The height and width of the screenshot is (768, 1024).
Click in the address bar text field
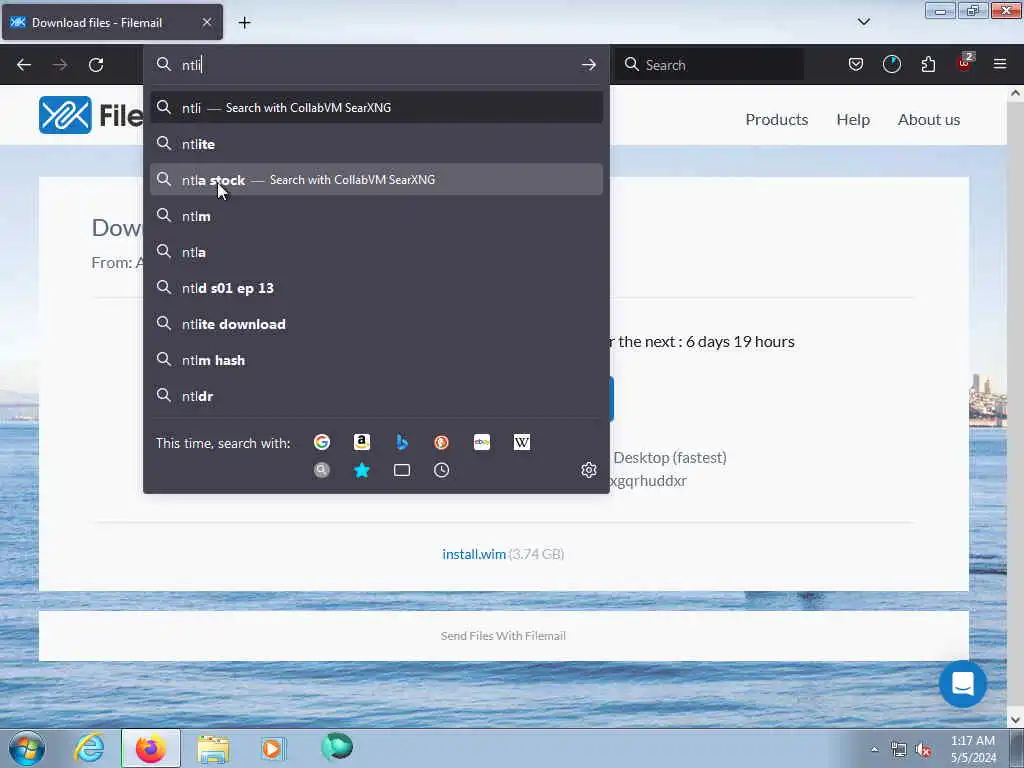(x=377, y=65)
